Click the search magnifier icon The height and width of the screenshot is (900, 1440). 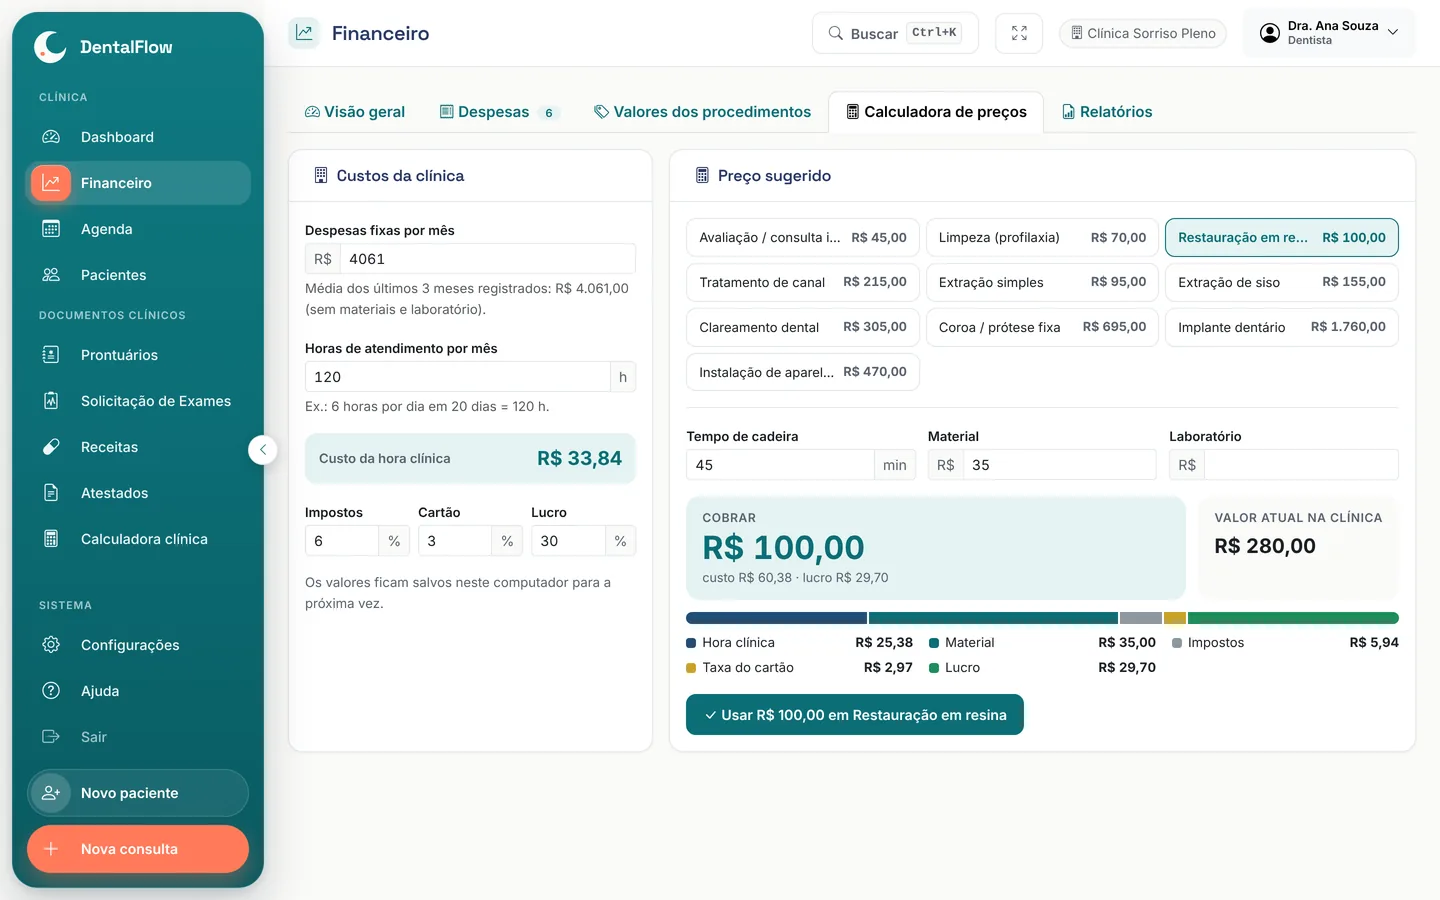[x=836, y=33]
